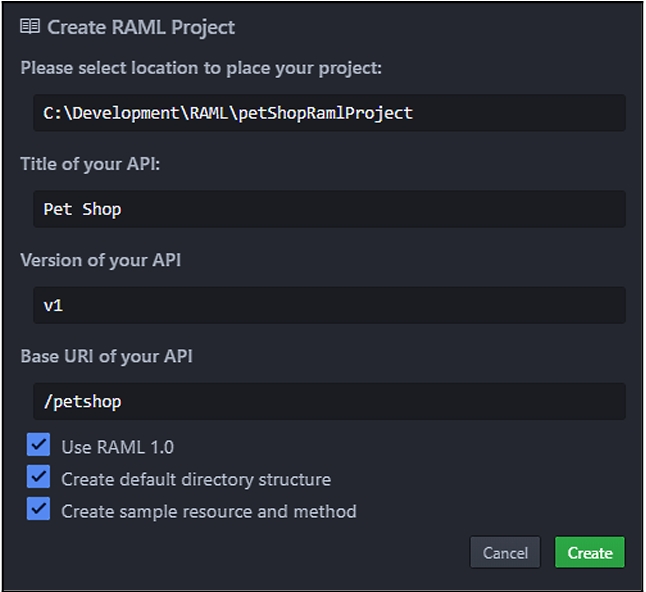Focus the API title field containing Pet Shop
Viewport: 646px width, 592px height.
point(328,209)
